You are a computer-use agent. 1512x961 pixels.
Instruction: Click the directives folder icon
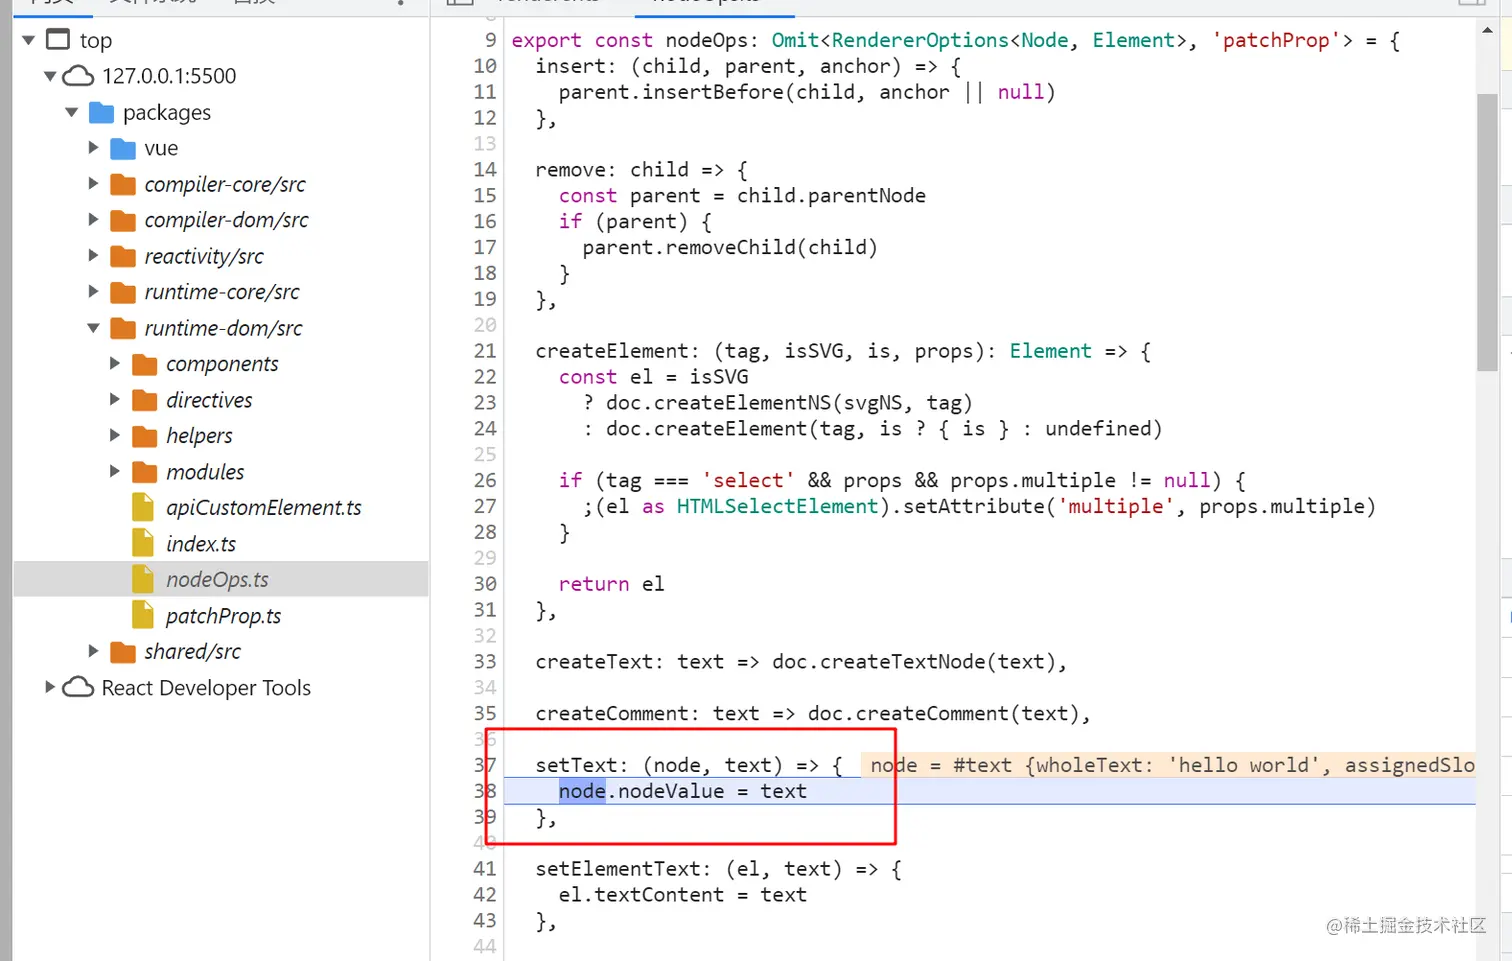pyautogui.click(x=145, y=400)
